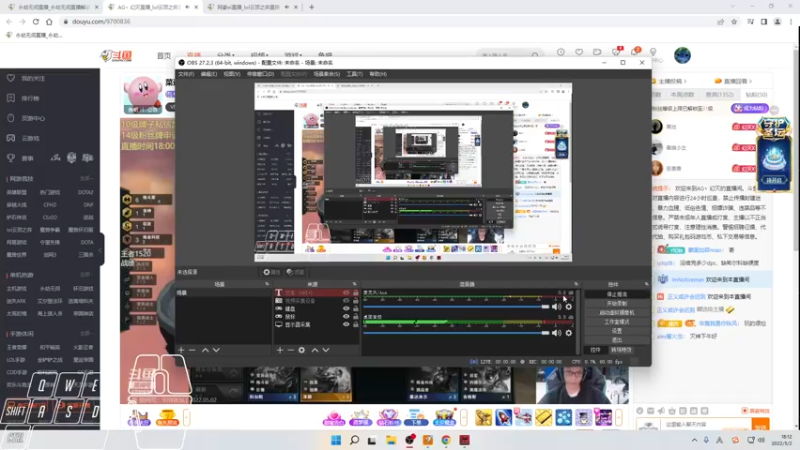Viewport: 800px width, 450px height.
Task: Open Douyu watch history clock icon
Action: [561, 52]
